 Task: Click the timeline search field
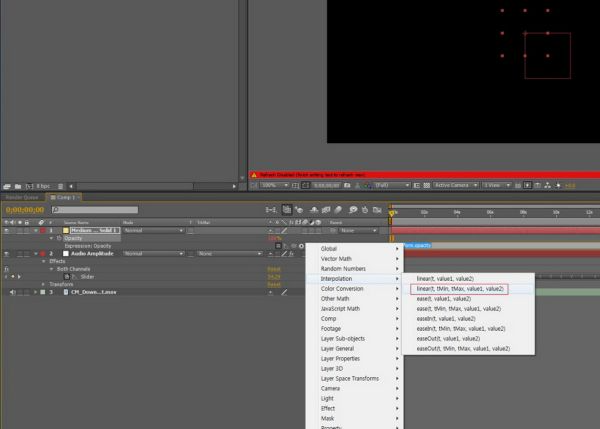pos(95,209)
